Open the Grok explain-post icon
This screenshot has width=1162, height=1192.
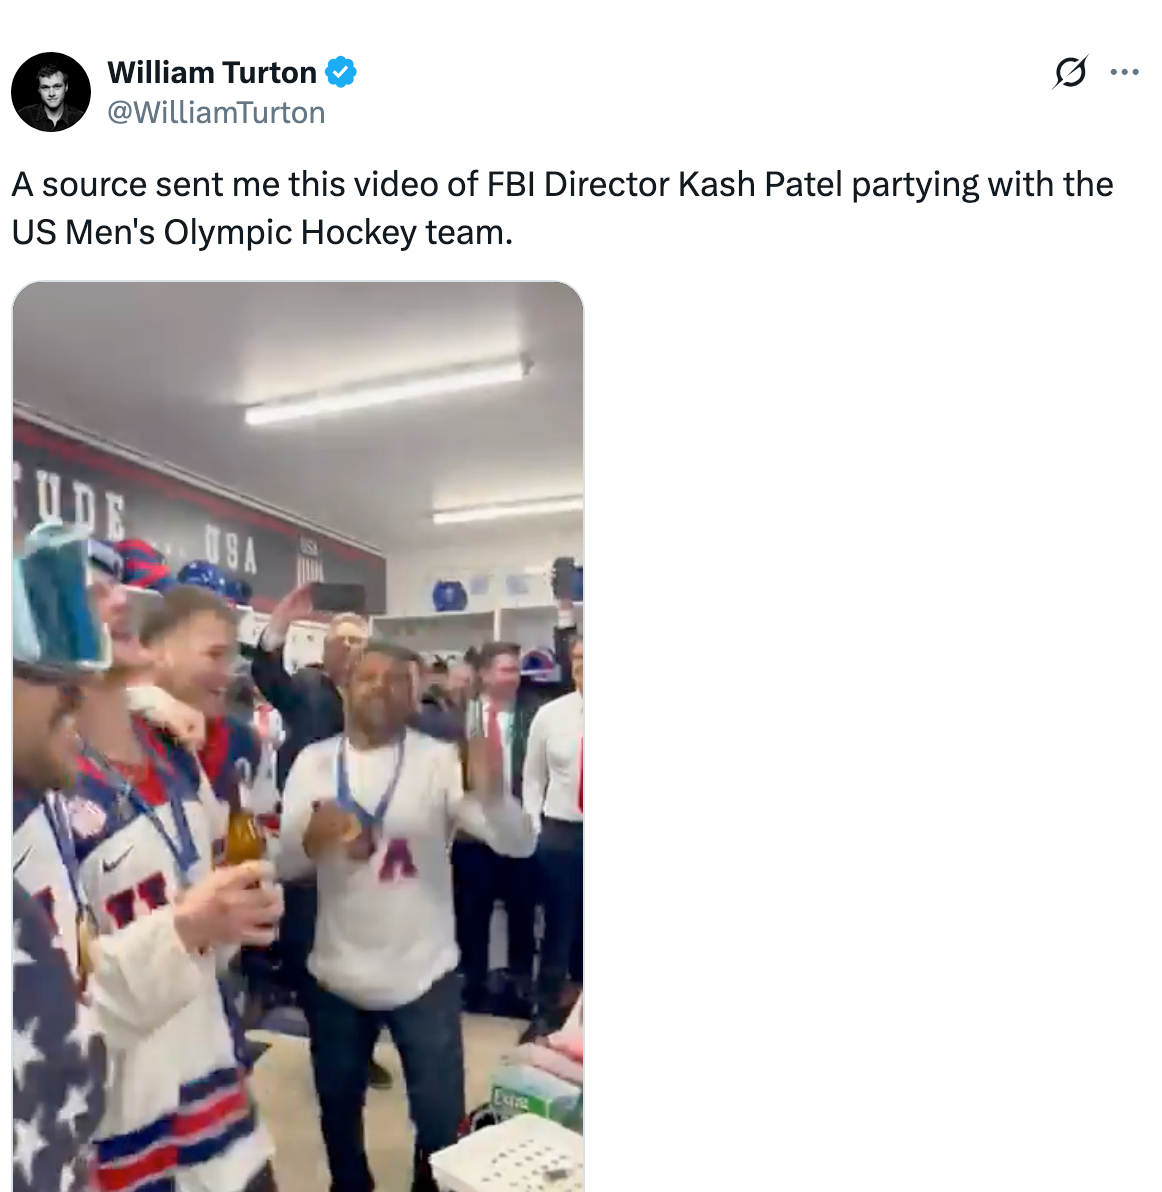[x=1070, y=72]
